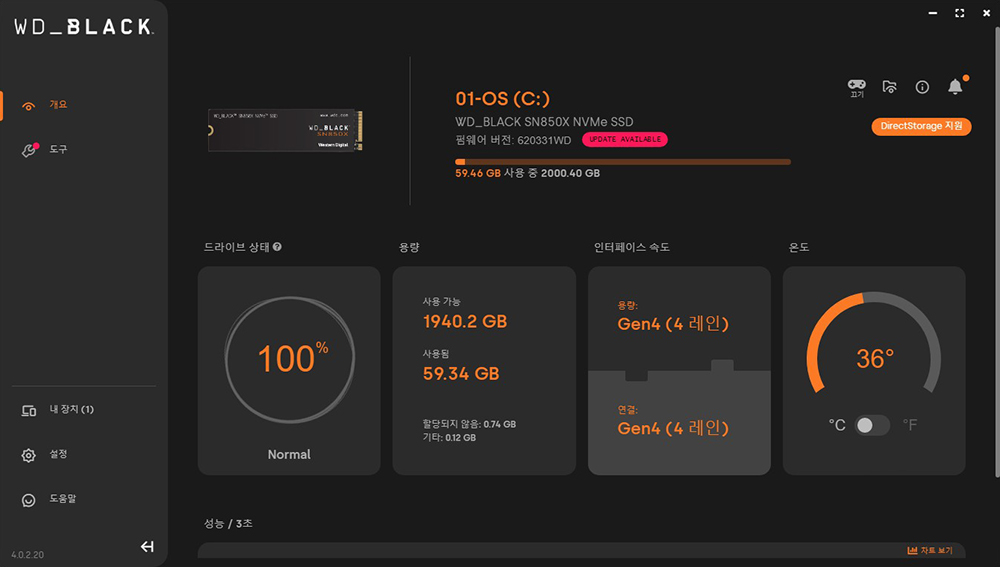
Task: Open 도움말 help page
Action: pyautogui.click(x=62, y=499)
